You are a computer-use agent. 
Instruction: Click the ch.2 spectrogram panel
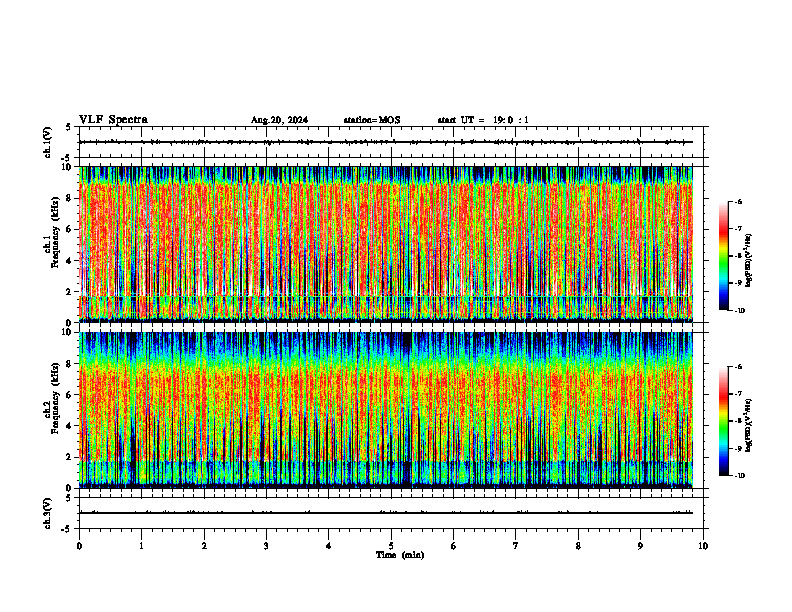click(x=386, y=410)
